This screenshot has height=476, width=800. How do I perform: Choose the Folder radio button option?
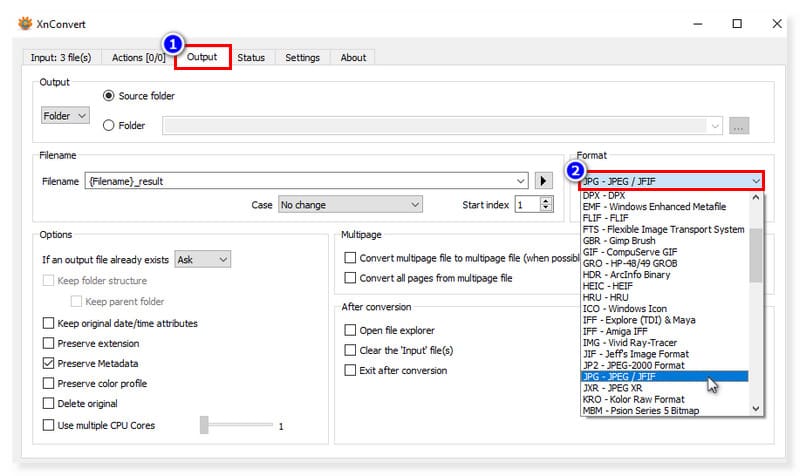tap(109, 126)
